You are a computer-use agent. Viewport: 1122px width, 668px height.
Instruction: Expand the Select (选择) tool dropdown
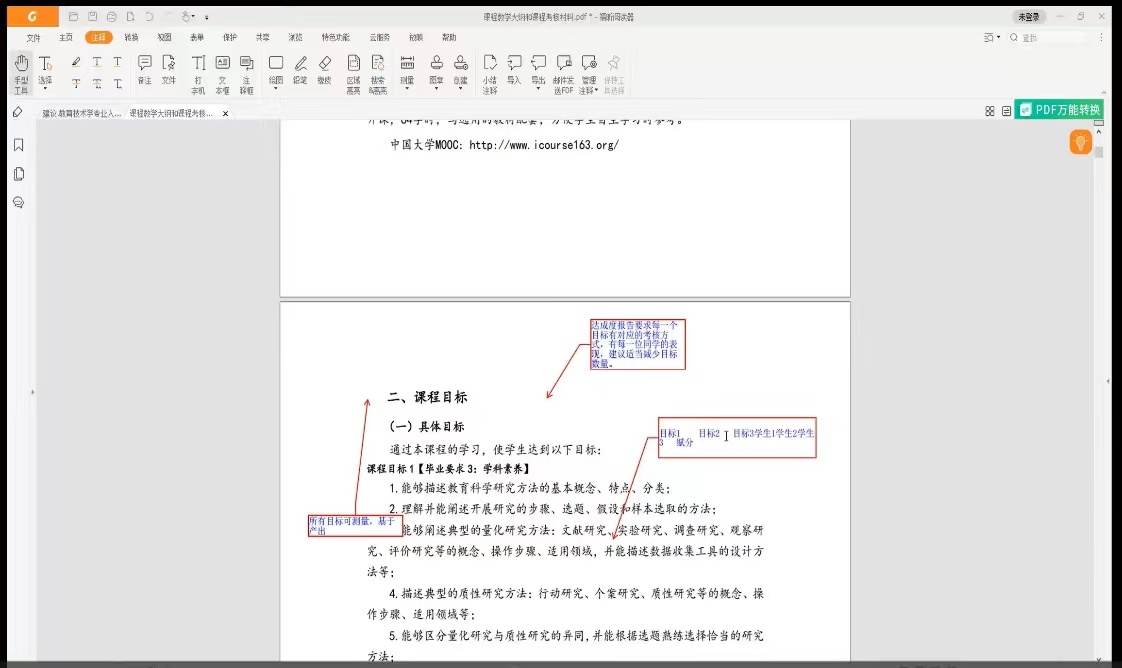pos(45,85)
